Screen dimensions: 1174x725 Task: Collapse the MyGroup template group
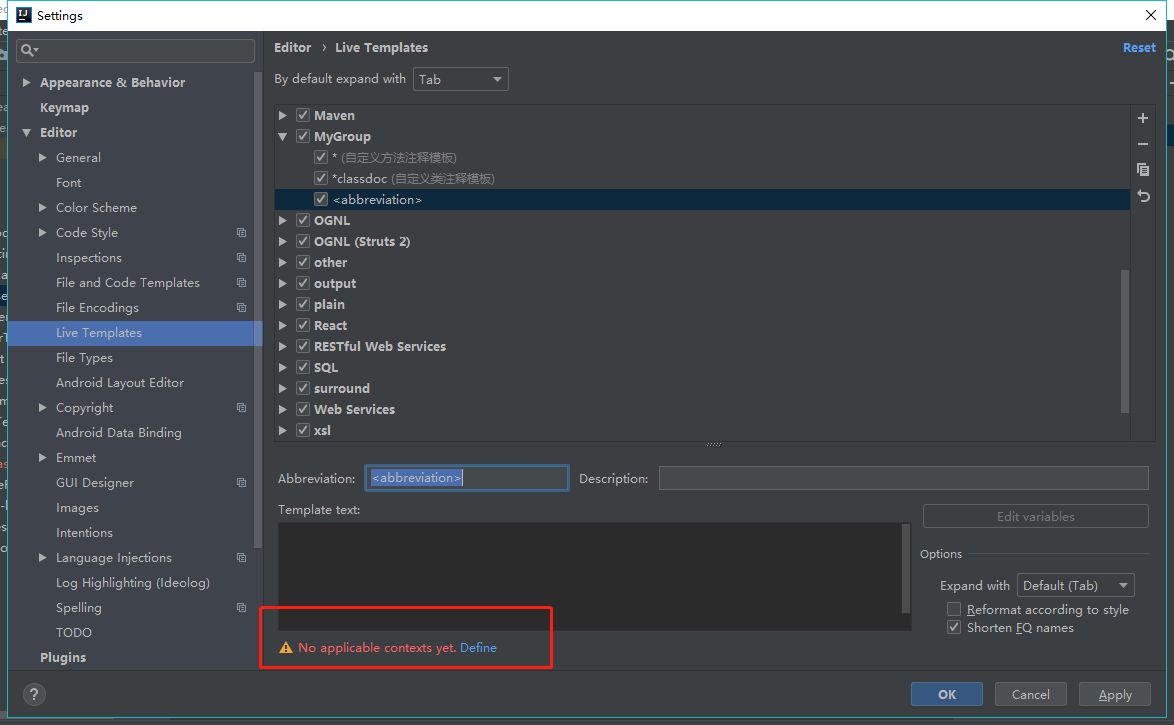click(283, 136)
